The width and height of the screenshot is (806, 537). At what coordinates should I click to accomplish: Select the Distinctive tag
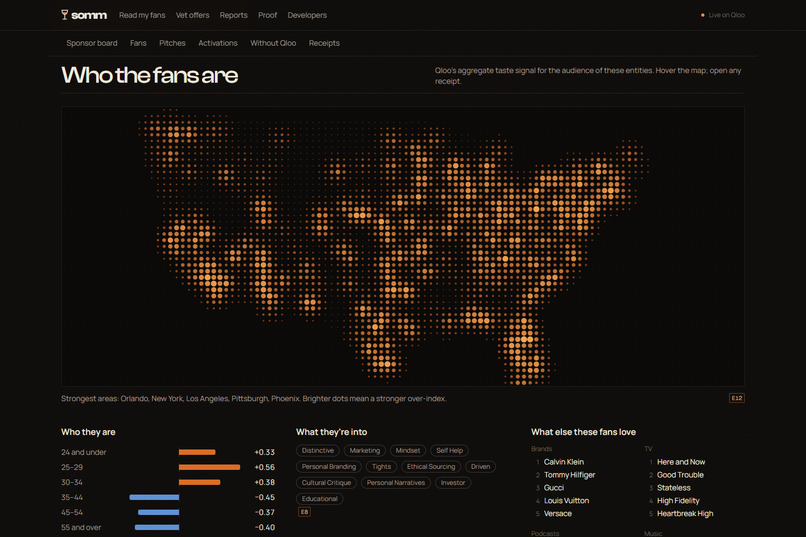318,451
